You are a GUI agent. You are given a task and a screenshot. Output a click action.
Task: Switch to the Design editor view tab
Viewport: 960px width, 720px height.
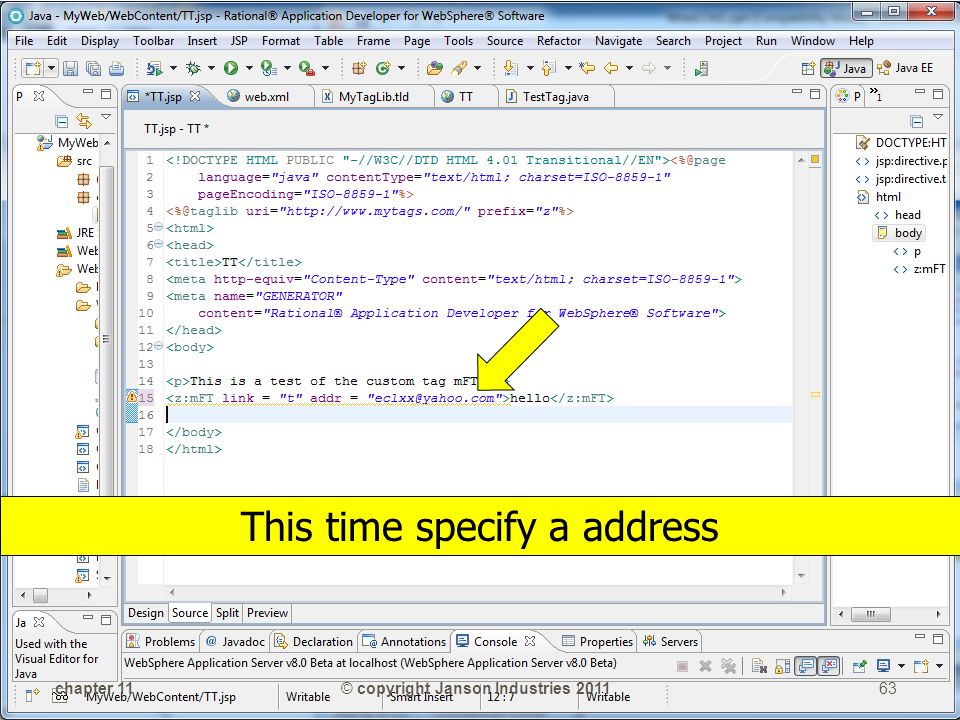146,613
